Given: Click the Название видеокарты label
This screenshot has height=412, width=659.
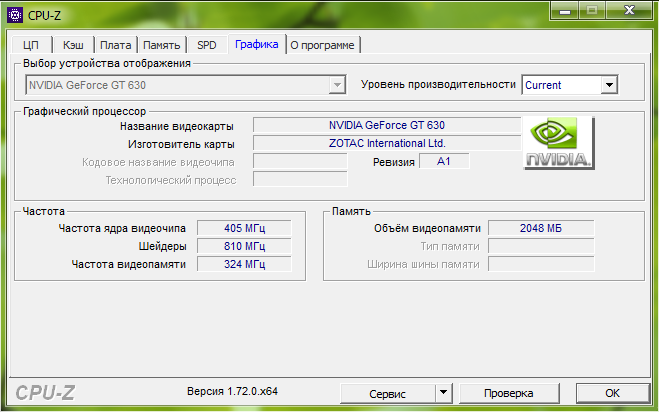Looking at the screenshot, I should coord(177,126).
